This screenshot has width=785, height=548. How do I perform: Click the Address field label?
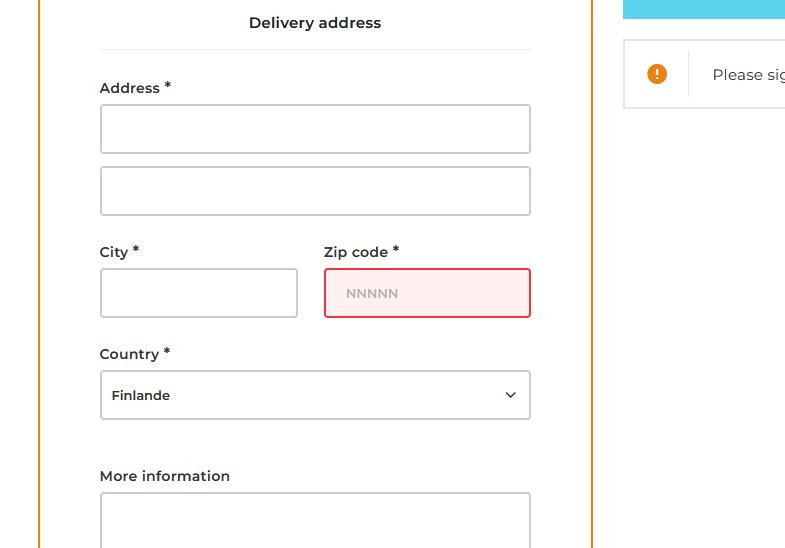130,88
